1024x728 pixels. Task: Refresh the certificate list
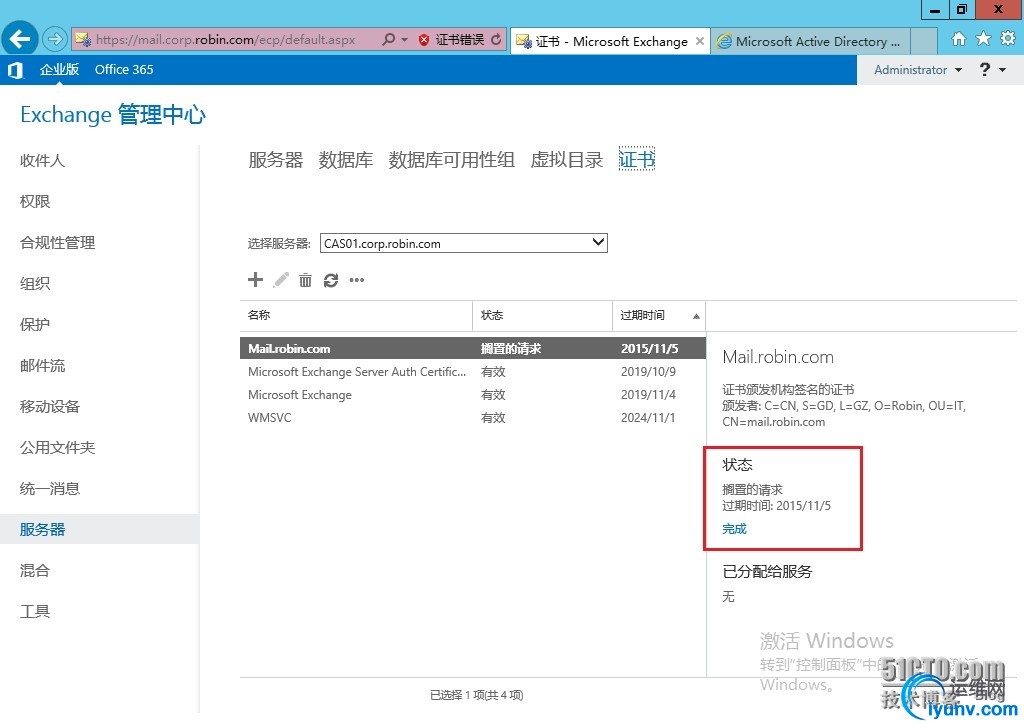click(x=331, y=280)
